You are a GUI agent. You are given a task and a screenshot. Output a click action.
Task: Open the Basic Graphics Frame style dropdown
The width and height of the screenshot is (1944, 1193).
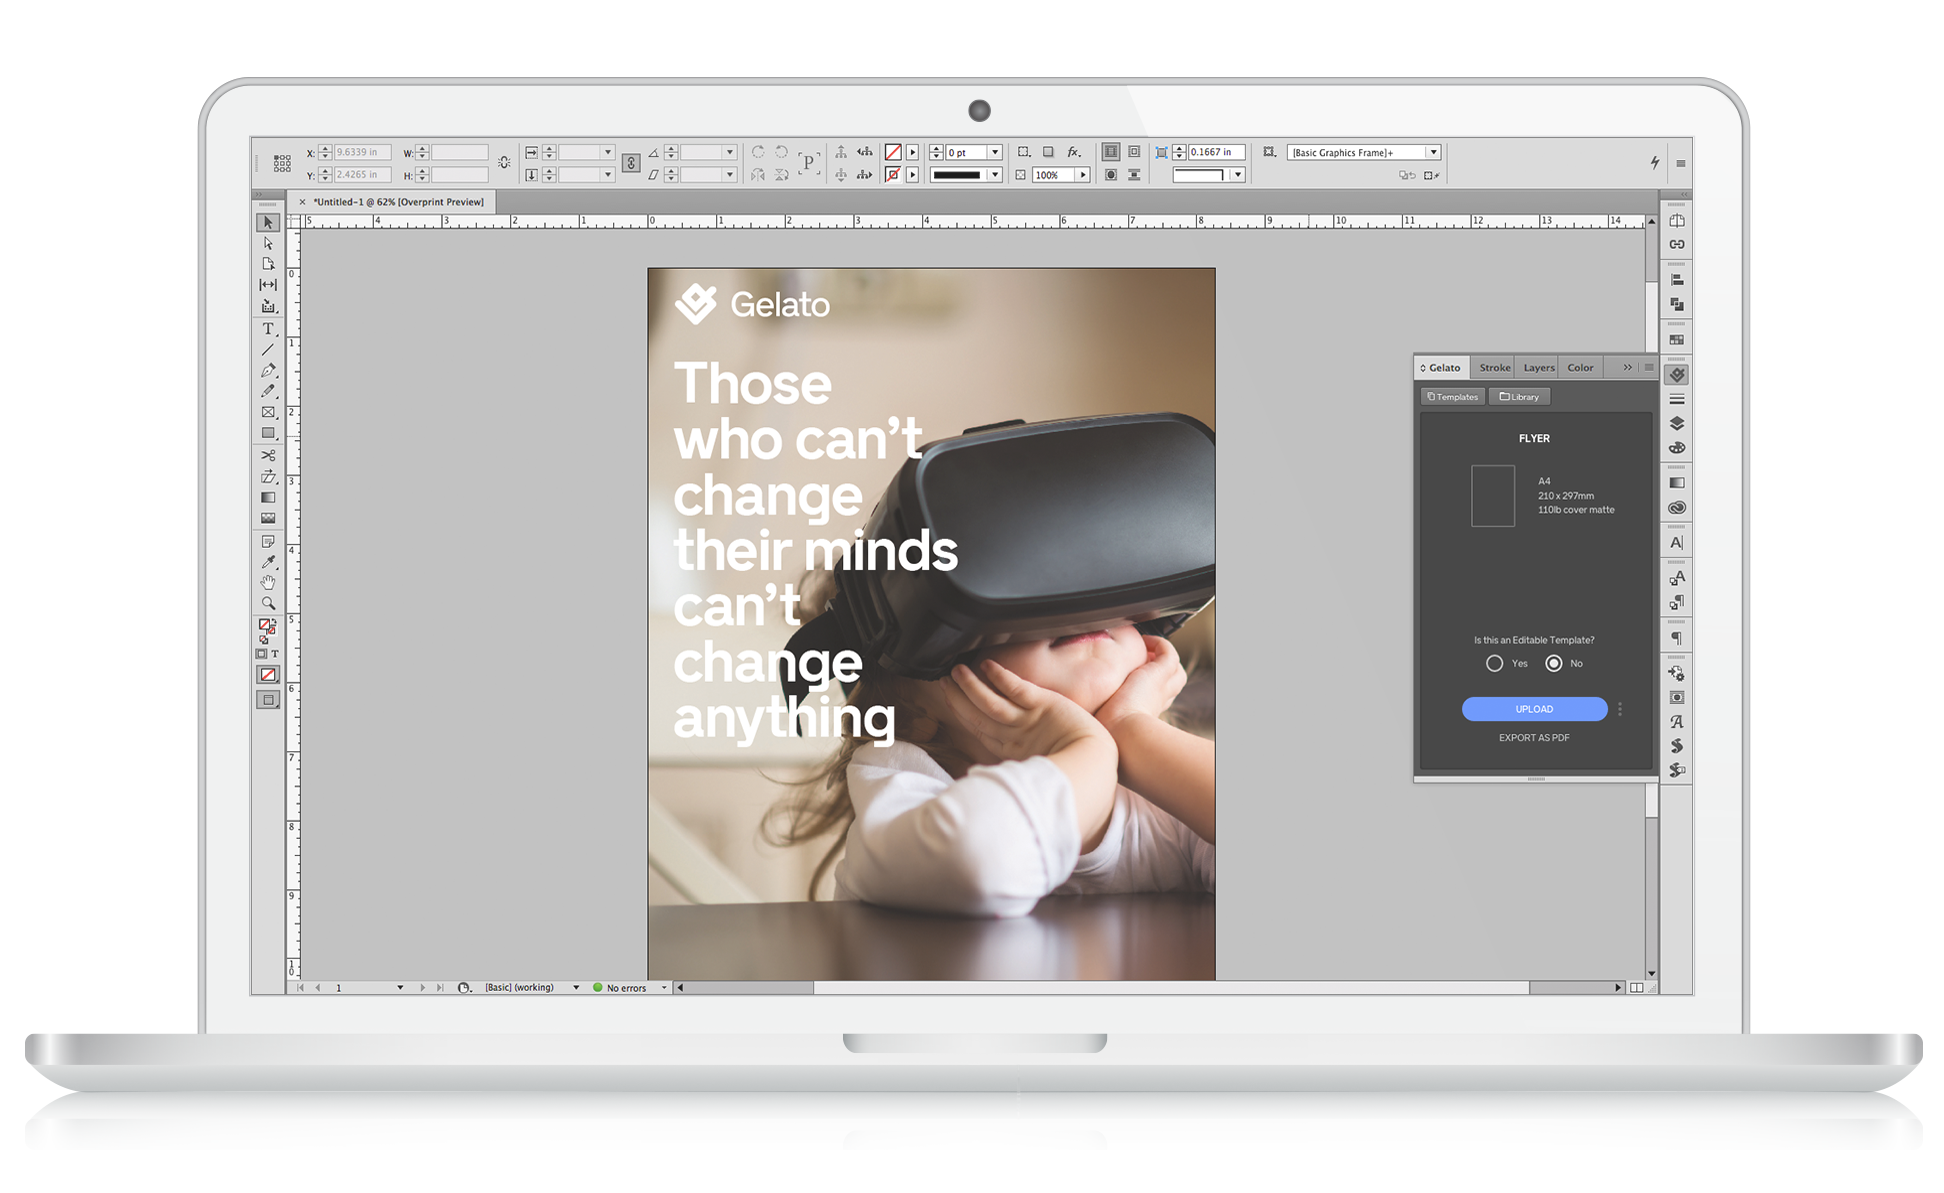point(1433,152)
